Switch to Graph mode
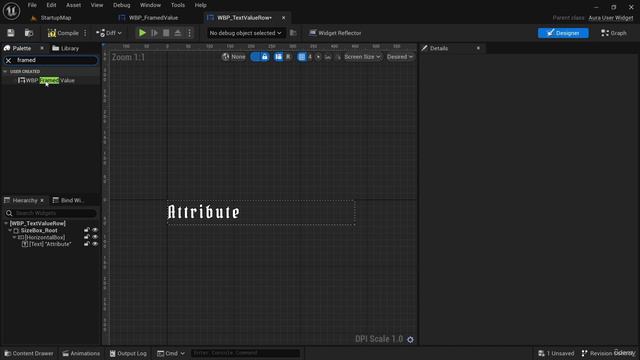The height and width of the screenshot is (360, 640). coord(613,33)
